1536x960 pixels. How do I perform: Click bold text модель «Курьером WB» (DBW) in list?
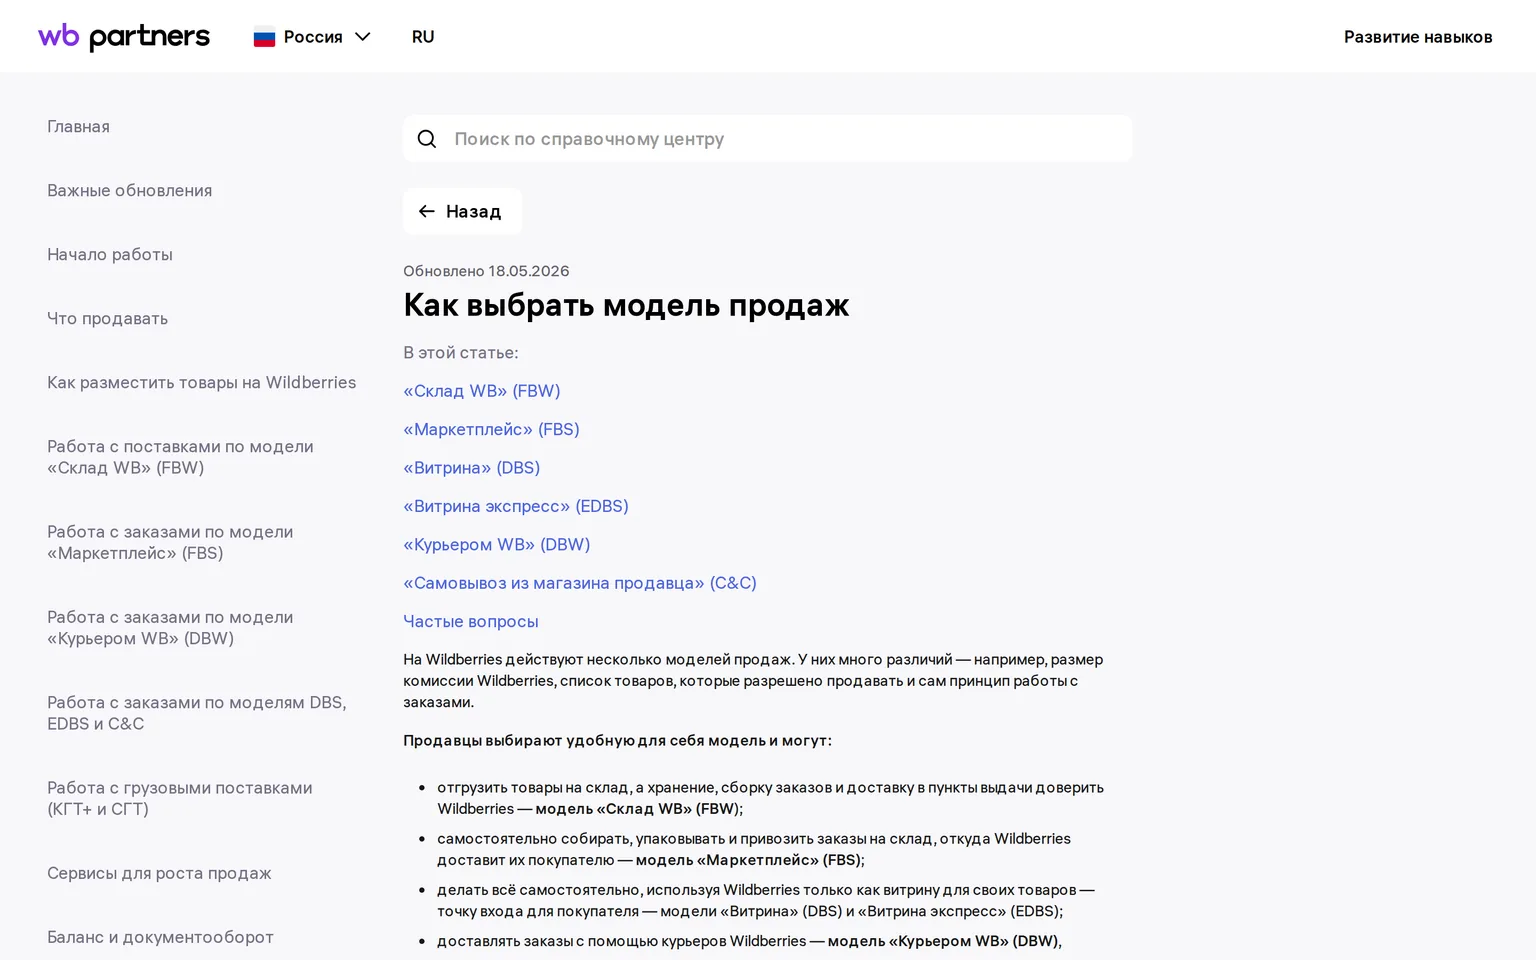point(942,941)
